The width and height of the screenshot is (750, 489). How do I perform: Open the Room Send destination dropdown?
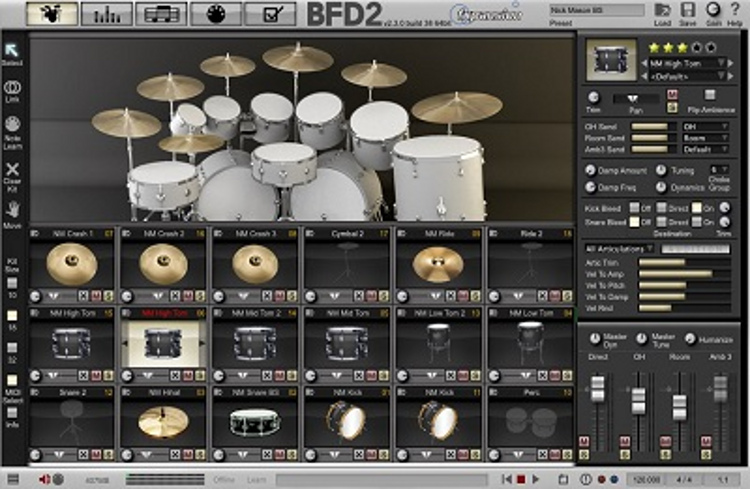(706, 138)
